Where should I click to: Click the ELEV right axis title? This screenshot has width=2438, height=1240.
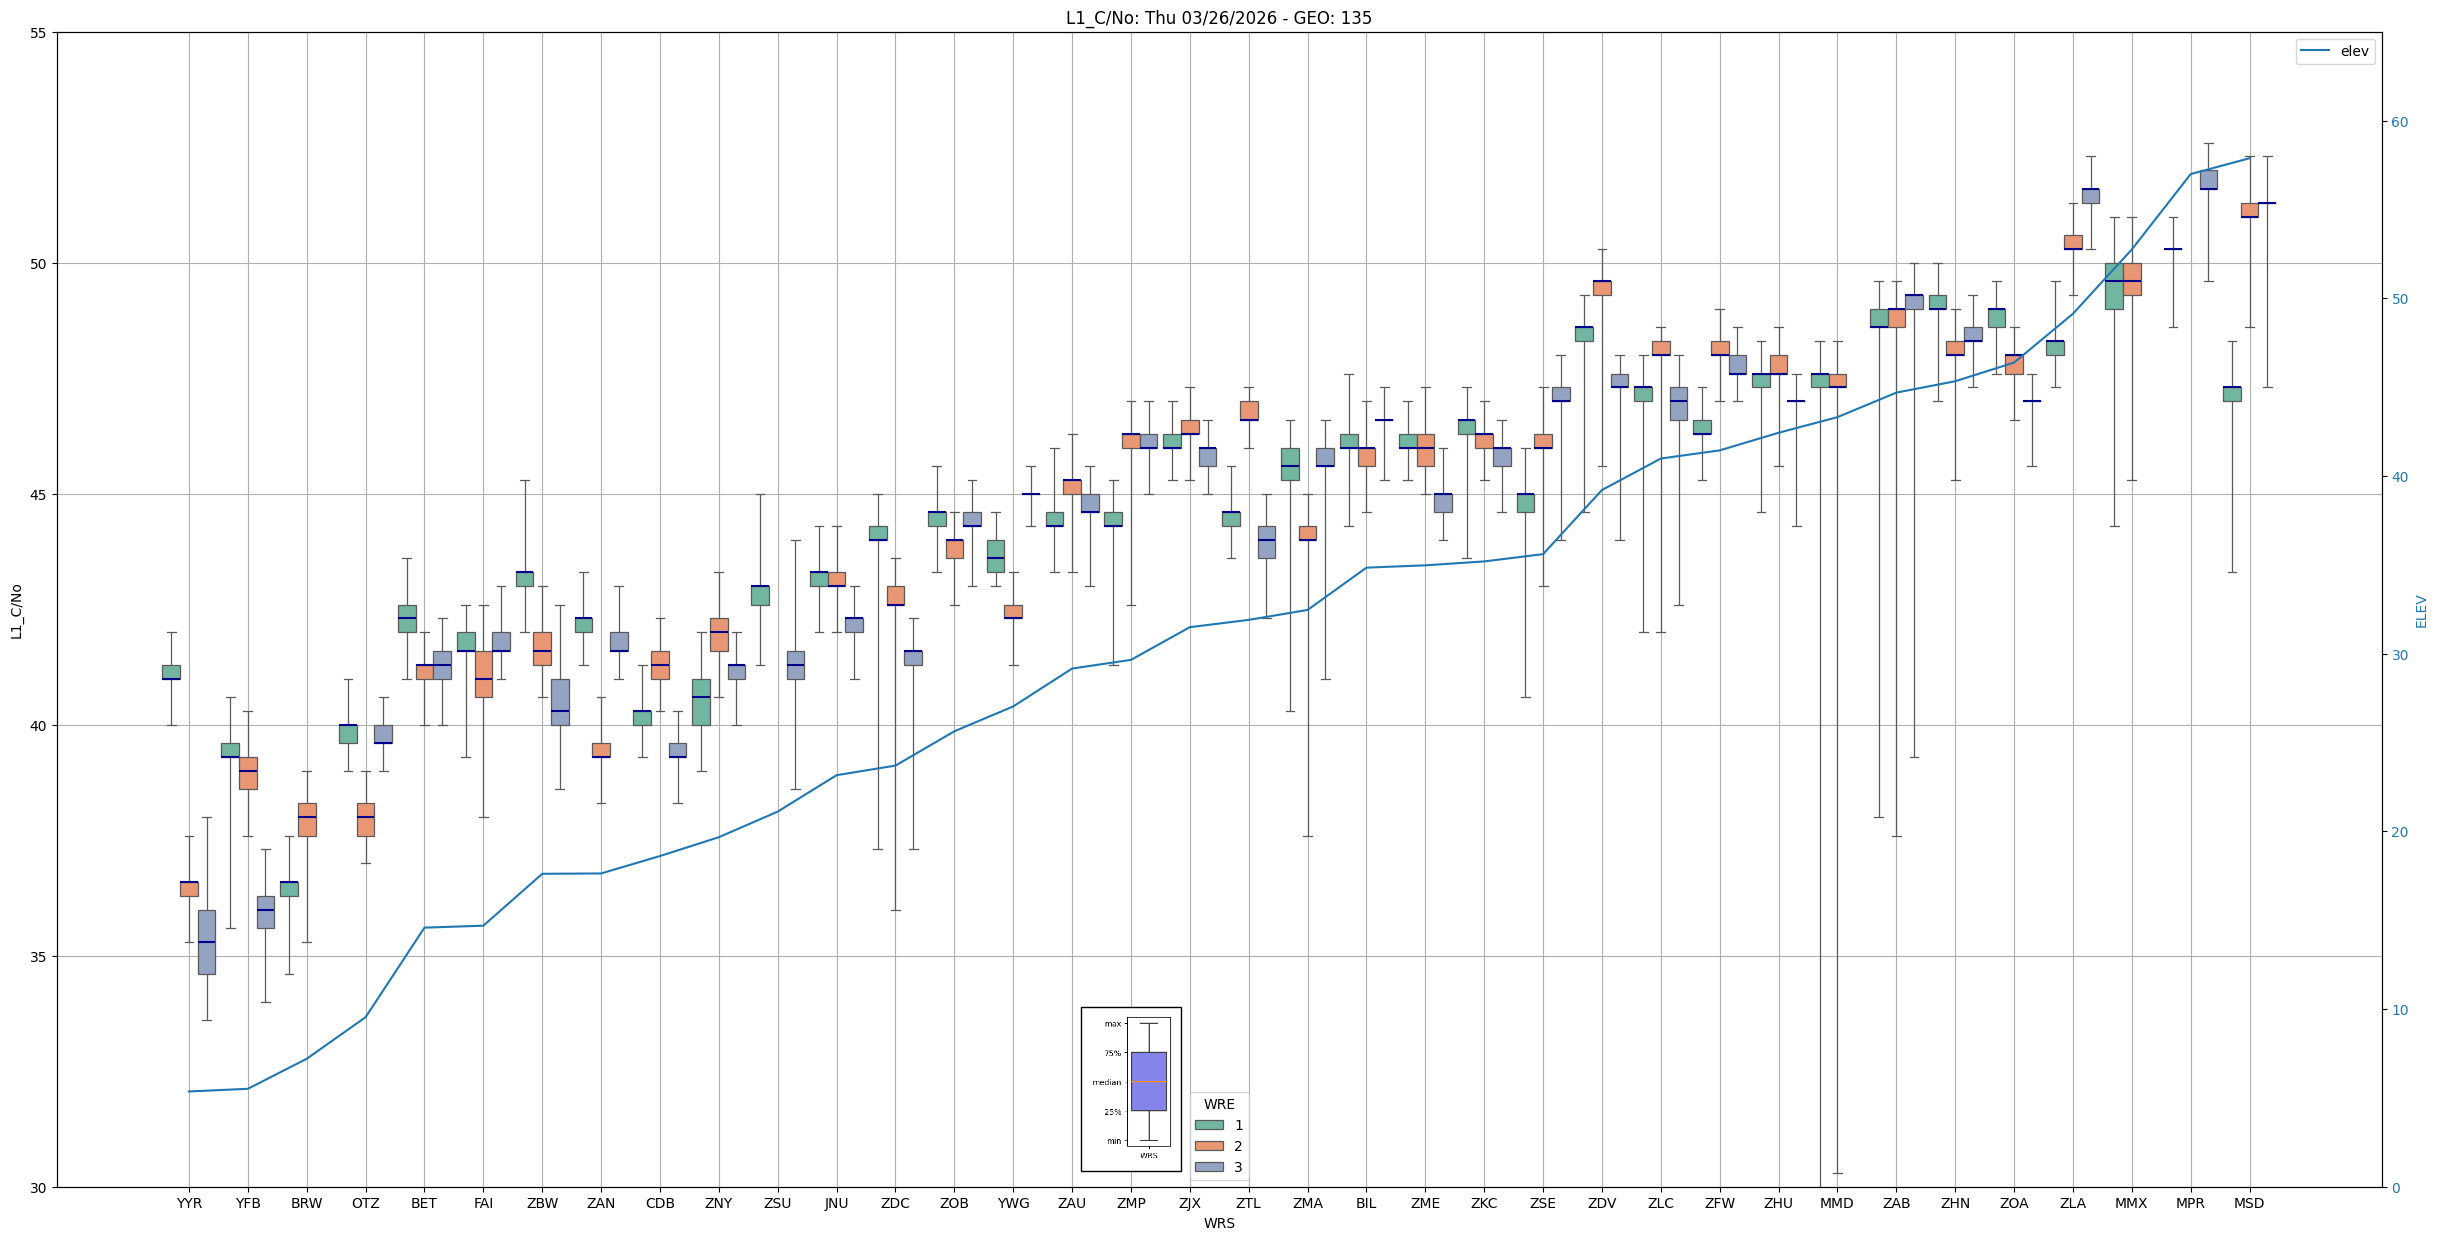pyautogui.click(x=2421, y=612)
